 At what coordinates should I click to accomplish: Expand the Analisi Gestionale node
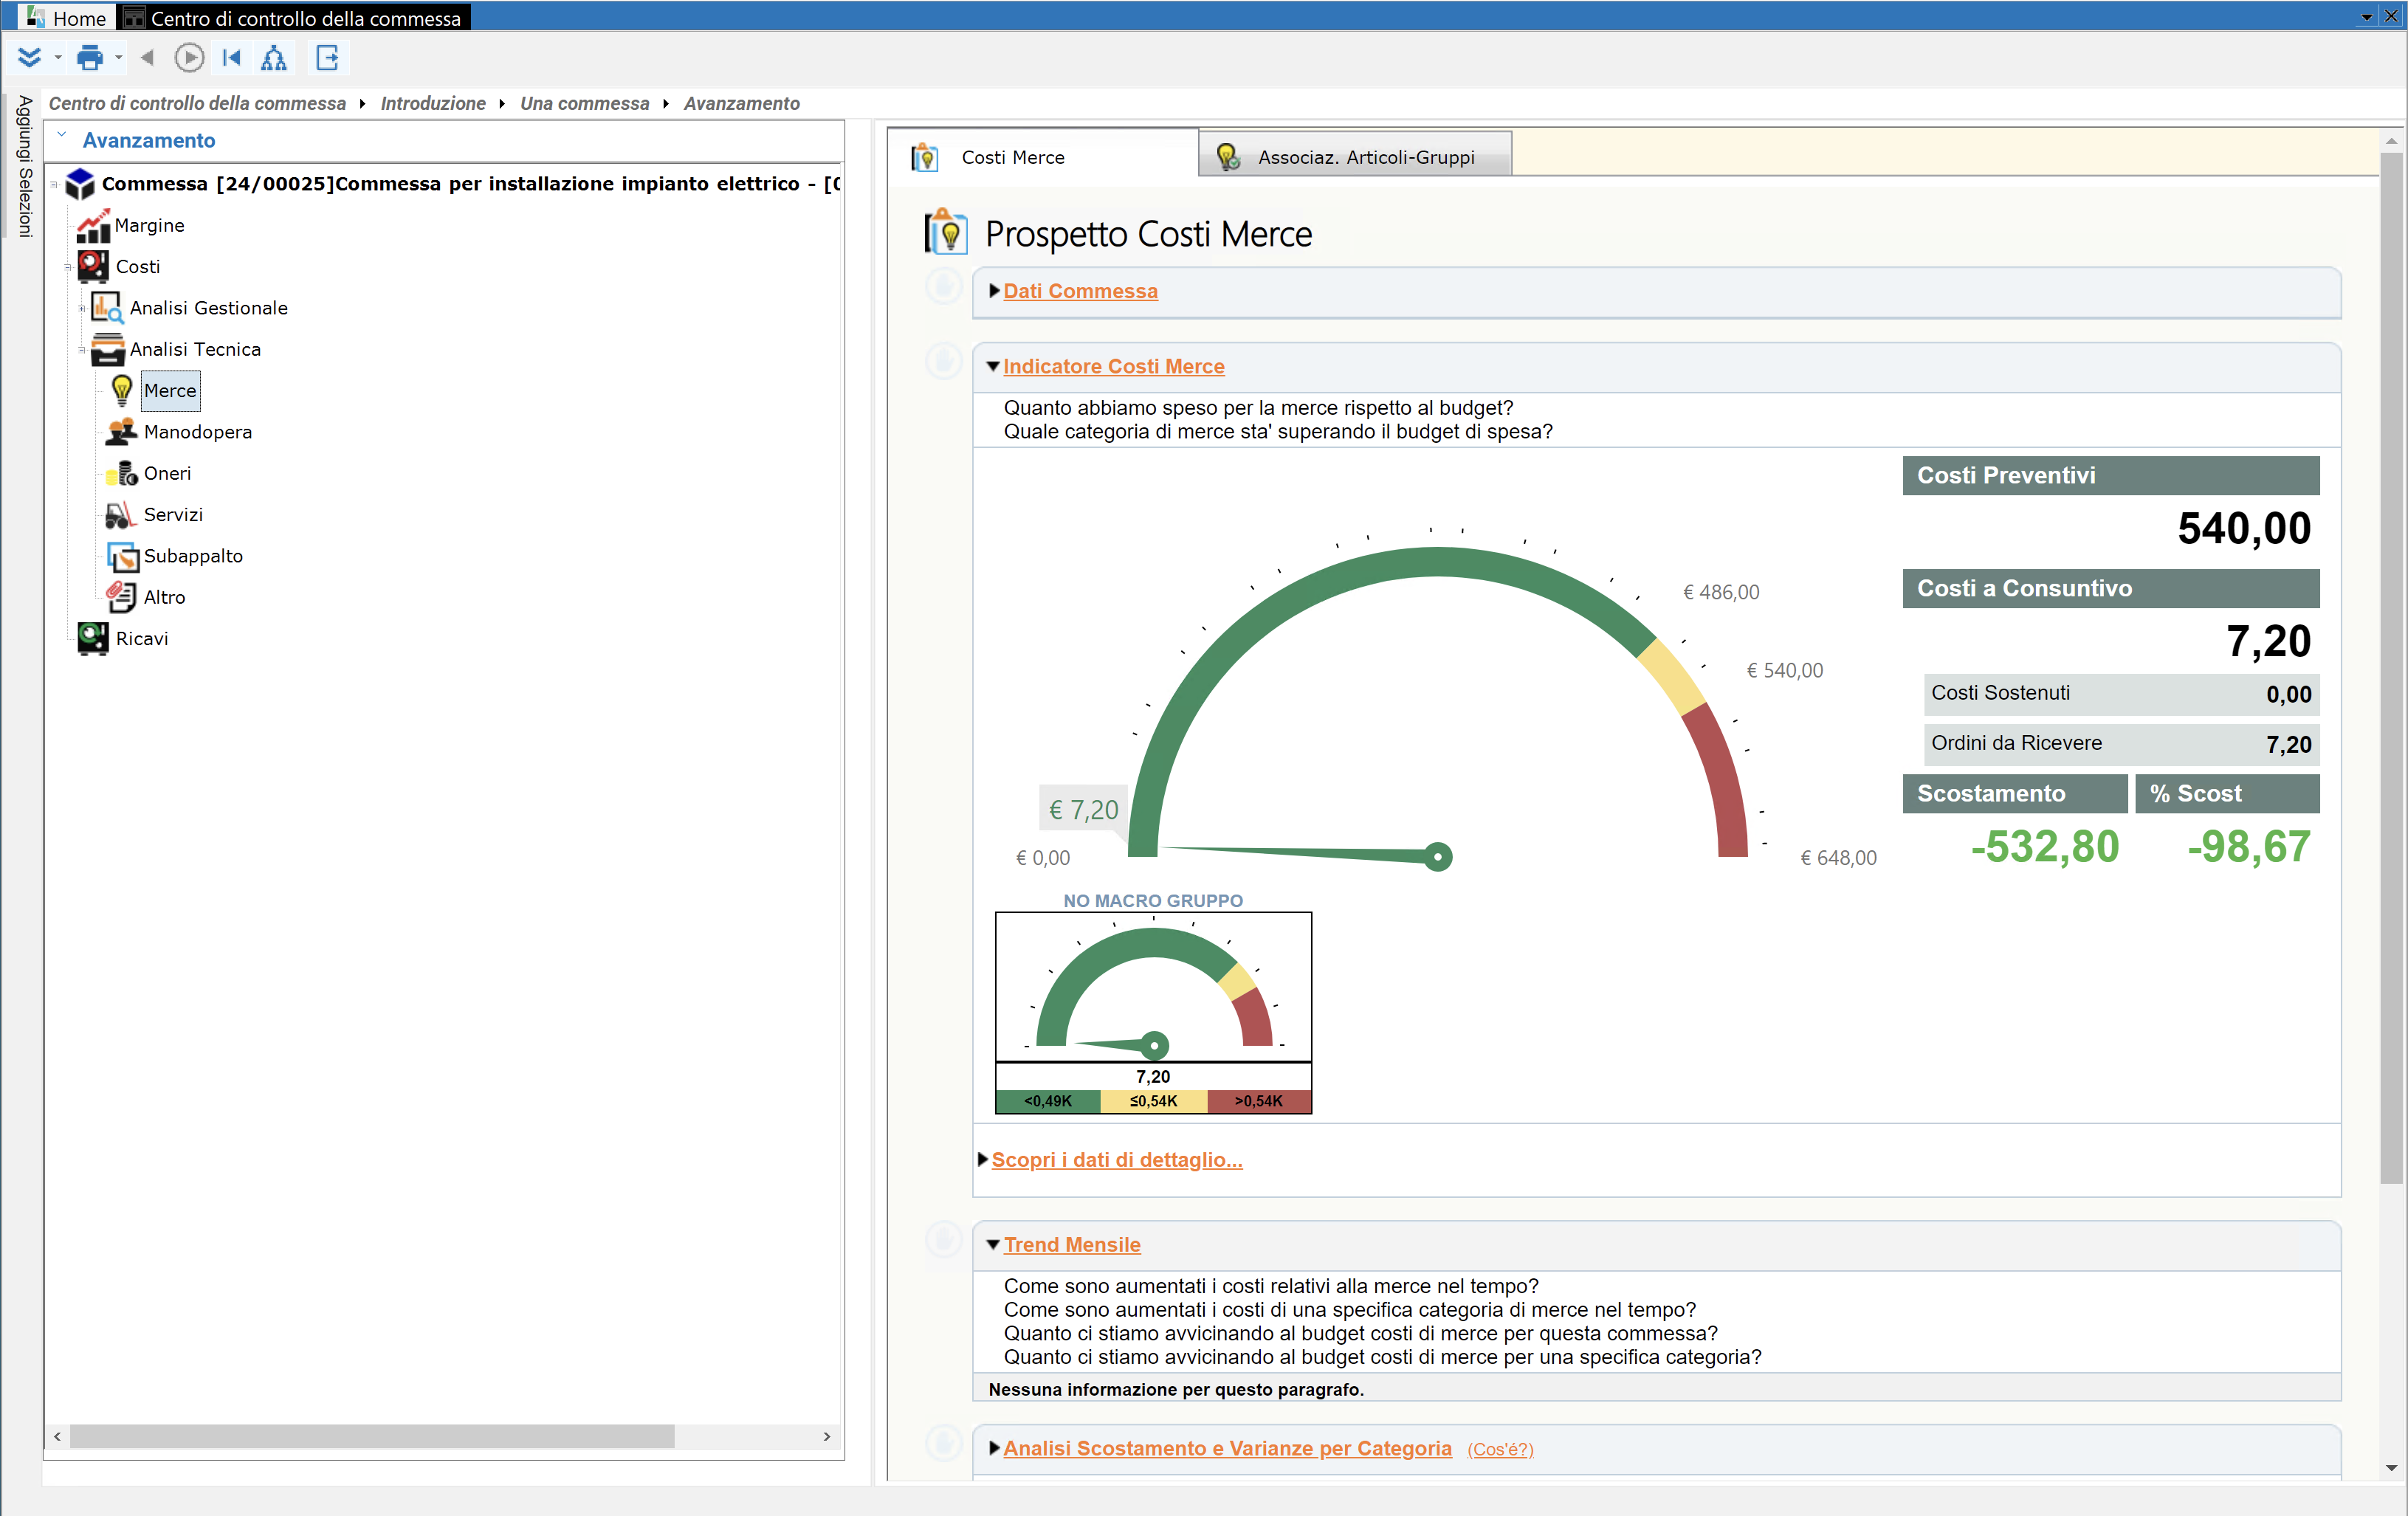click(x=82, y=308)
